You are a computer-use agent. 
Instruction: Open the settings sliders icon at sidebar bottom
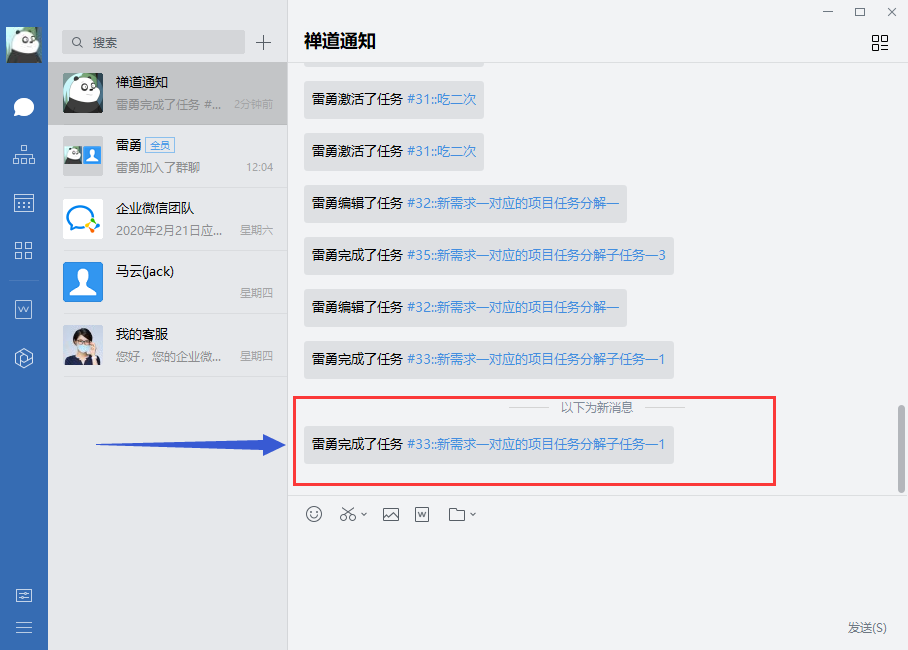tap(24, 596)
